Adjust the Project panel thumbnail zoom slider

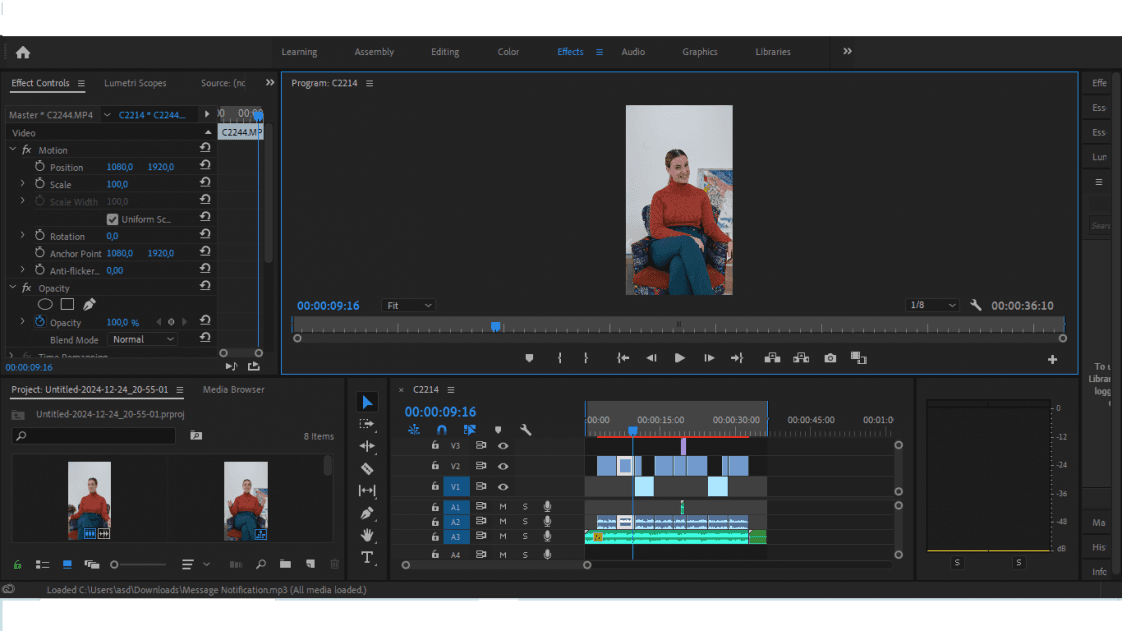[x=139, y=564]
